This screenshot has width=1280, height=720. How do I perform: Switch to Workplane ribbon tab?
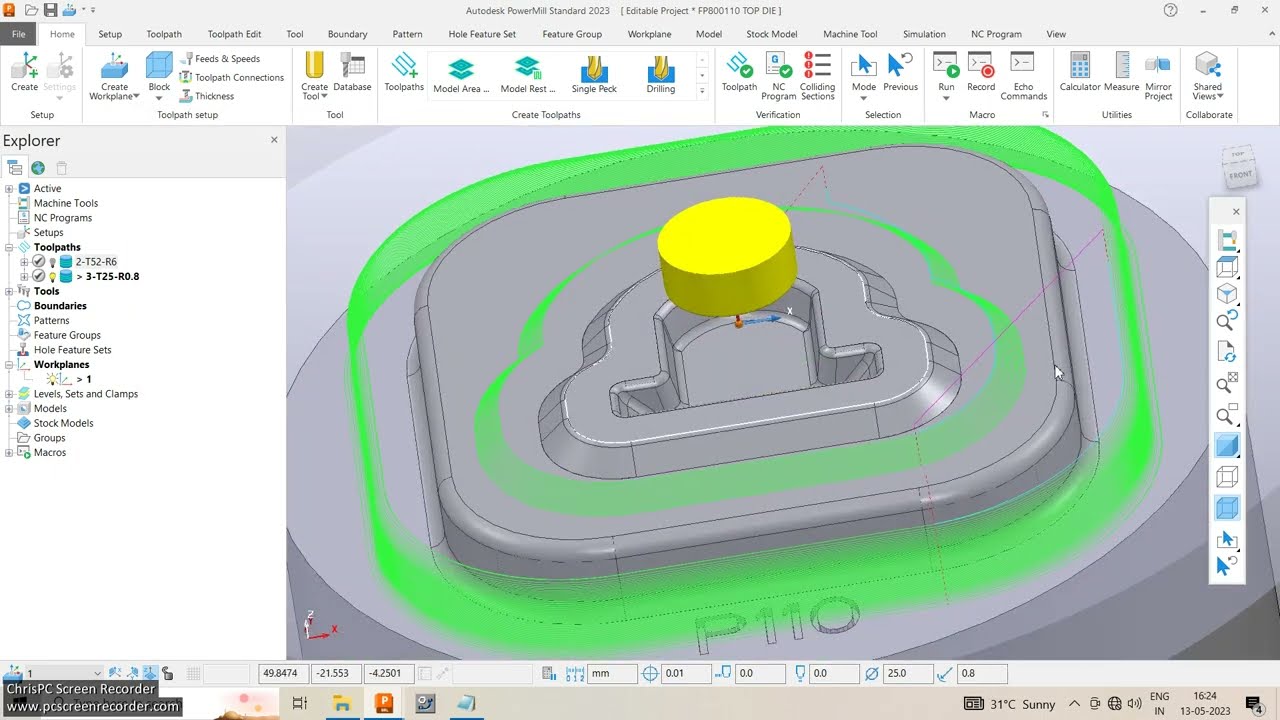[x=649, y=34]
